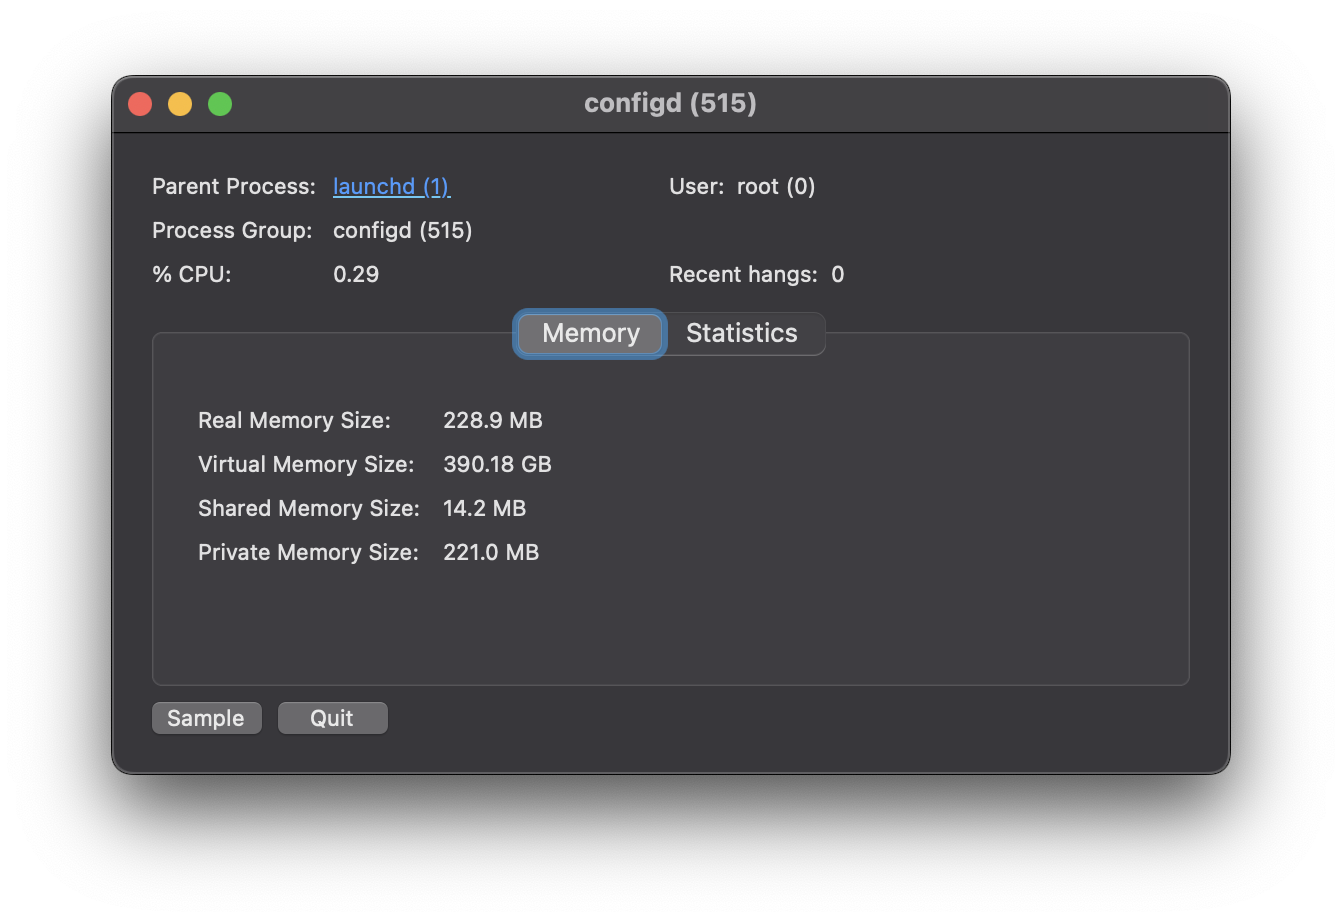
Task: Click the % CPU value 0.29
Action: 356,274
